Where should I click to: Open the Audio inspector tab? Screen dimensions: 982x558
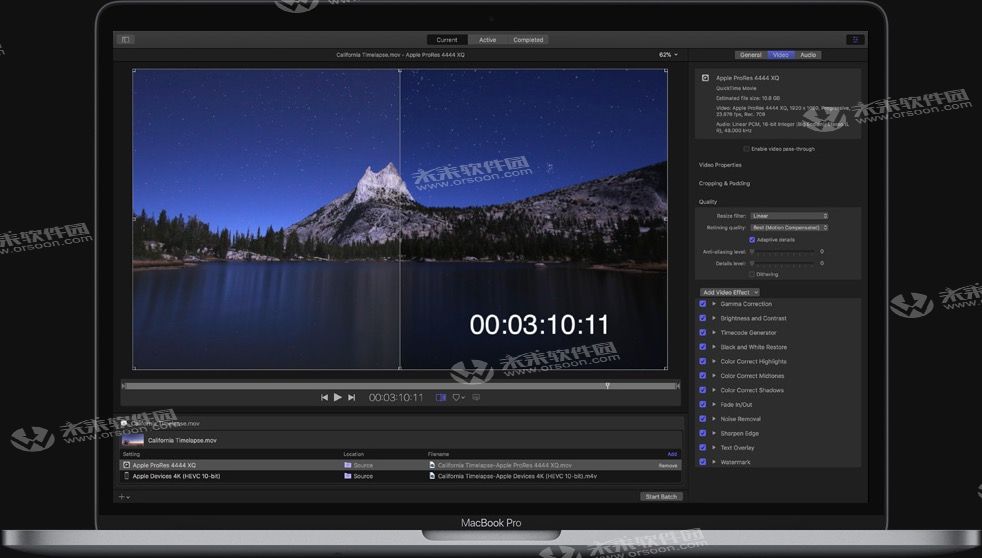807,55
